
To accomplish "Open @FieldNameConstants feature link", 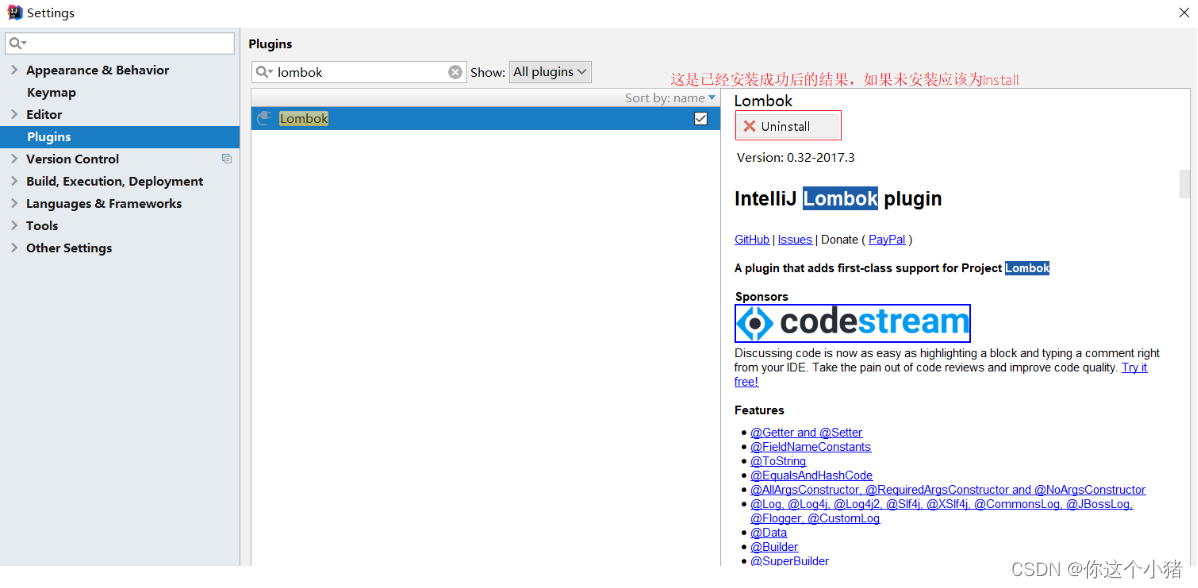I will pyautogui.click(x=811, y=447).
